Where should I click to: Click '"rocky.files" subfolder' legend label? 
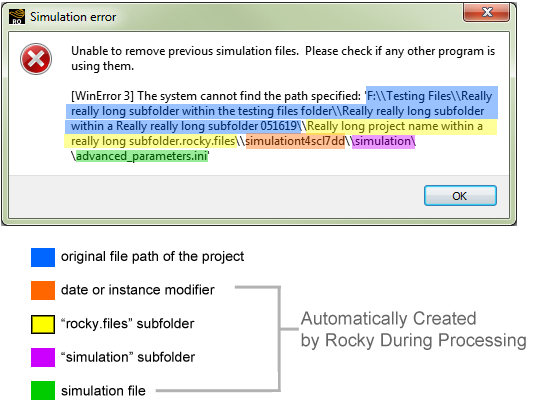[128, 324]
